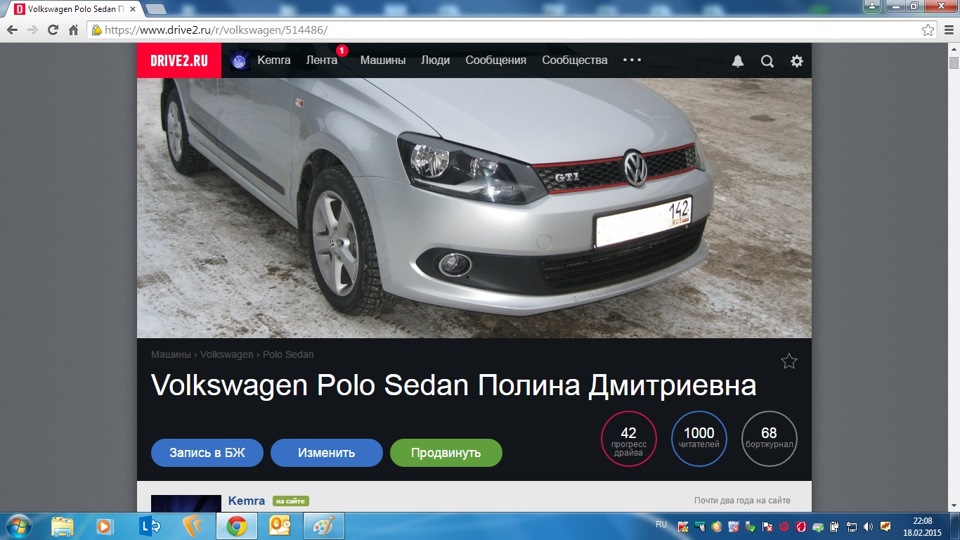Open the Chrome menu button
This screenshot has height=540, width=960.
(948, 29)
